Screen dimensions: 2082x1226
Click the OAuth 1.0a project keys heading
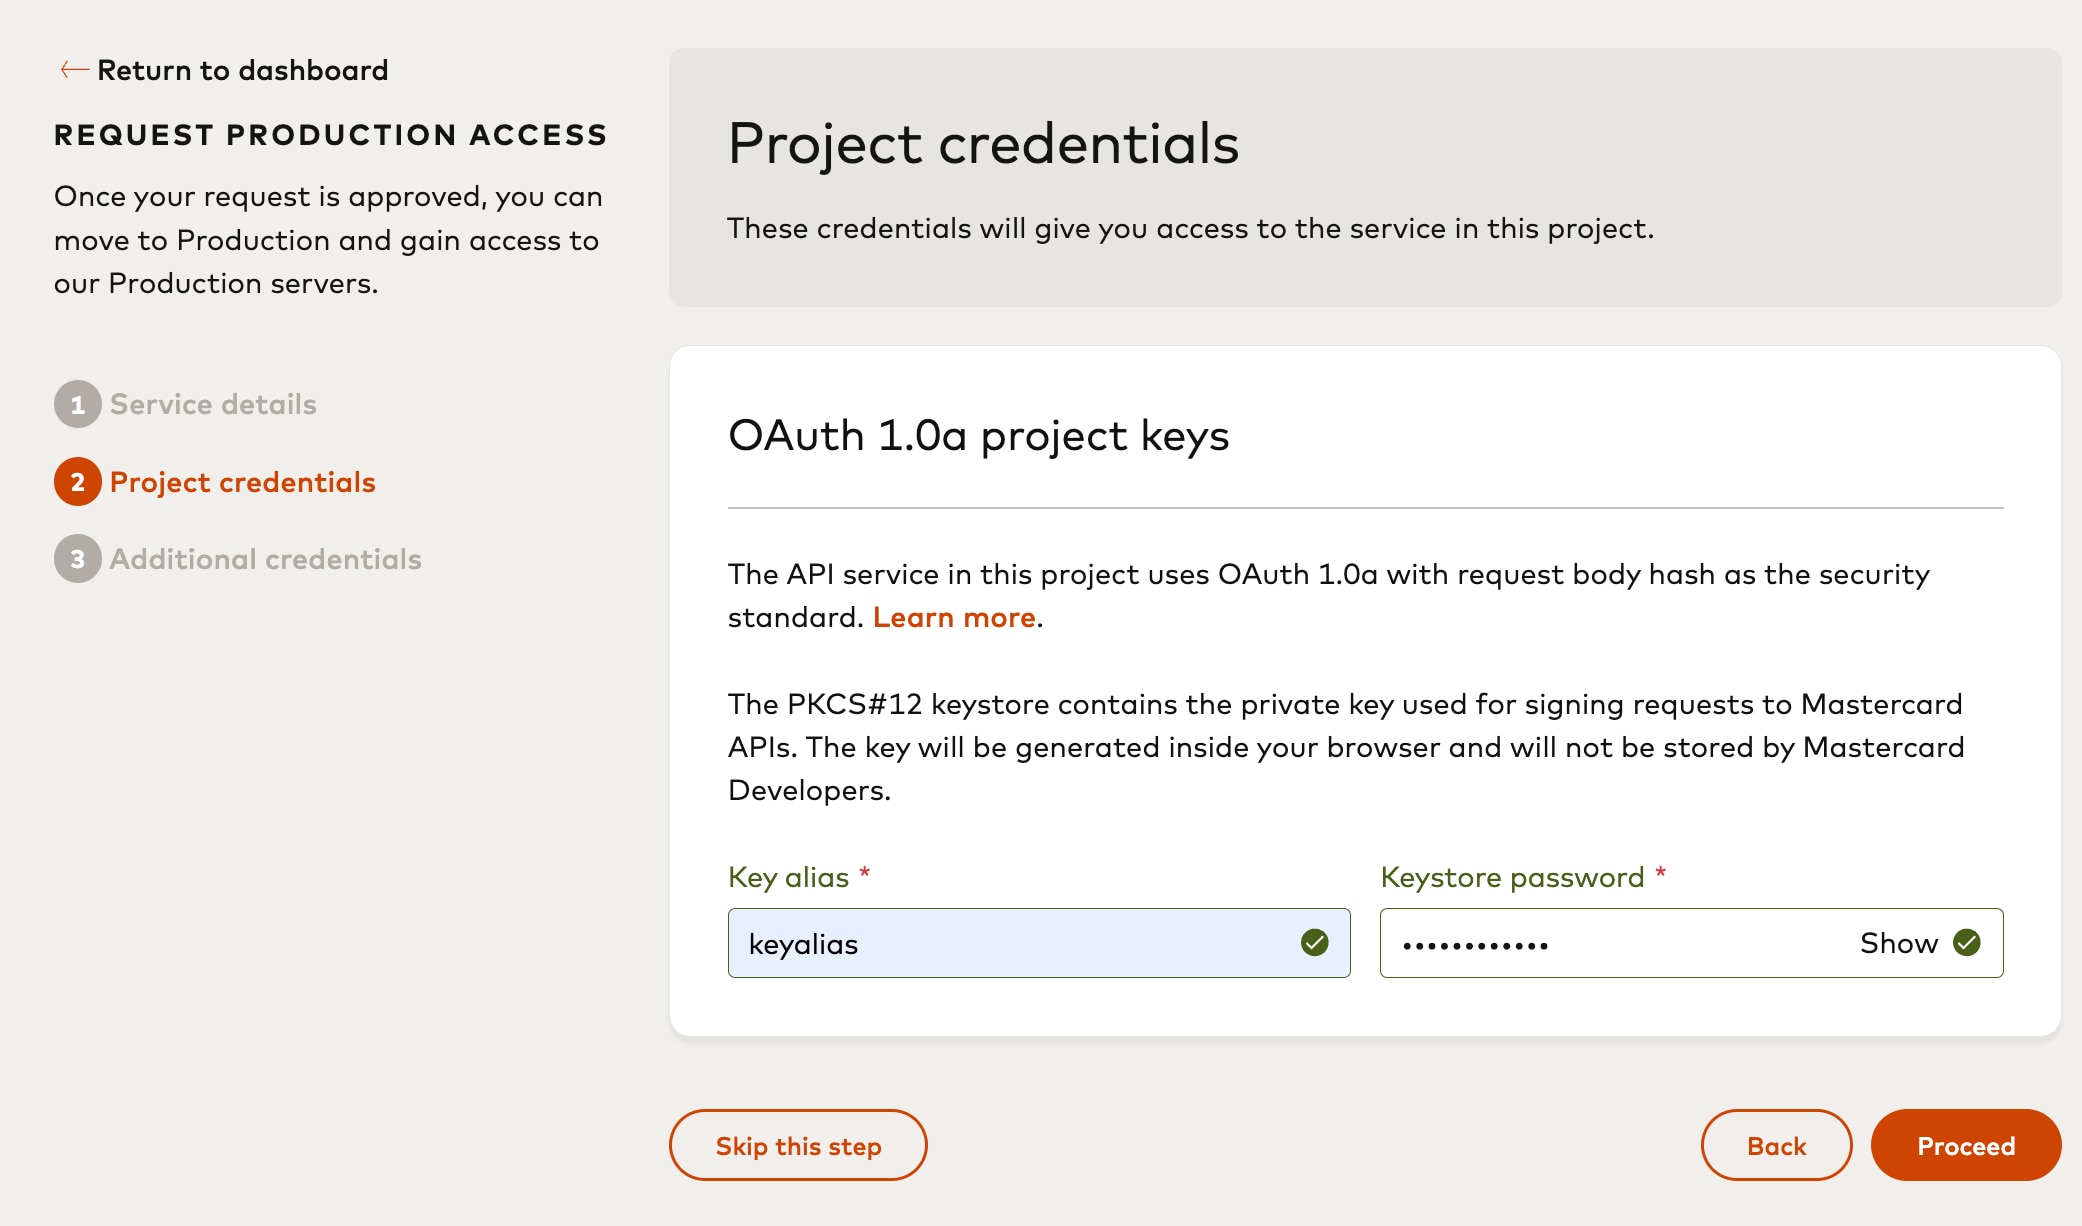click(x=978, y=436)
